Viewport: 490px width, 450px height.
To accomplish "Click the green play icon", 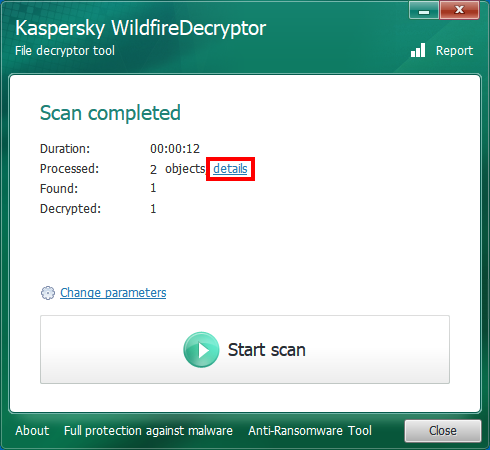I will pos(201,350).
